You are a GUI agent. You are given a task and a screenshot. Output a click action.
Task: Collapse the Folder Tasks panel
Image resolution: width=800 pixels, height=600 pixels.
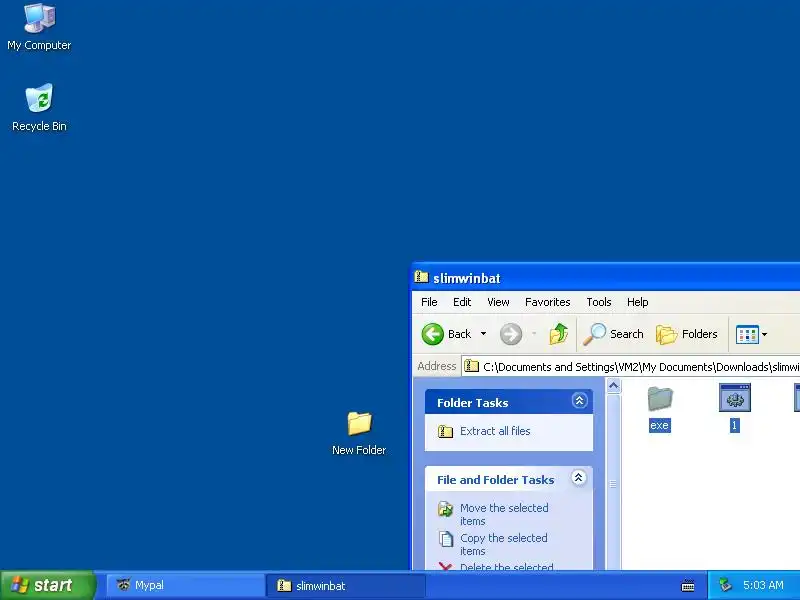(x=579, y=401)
